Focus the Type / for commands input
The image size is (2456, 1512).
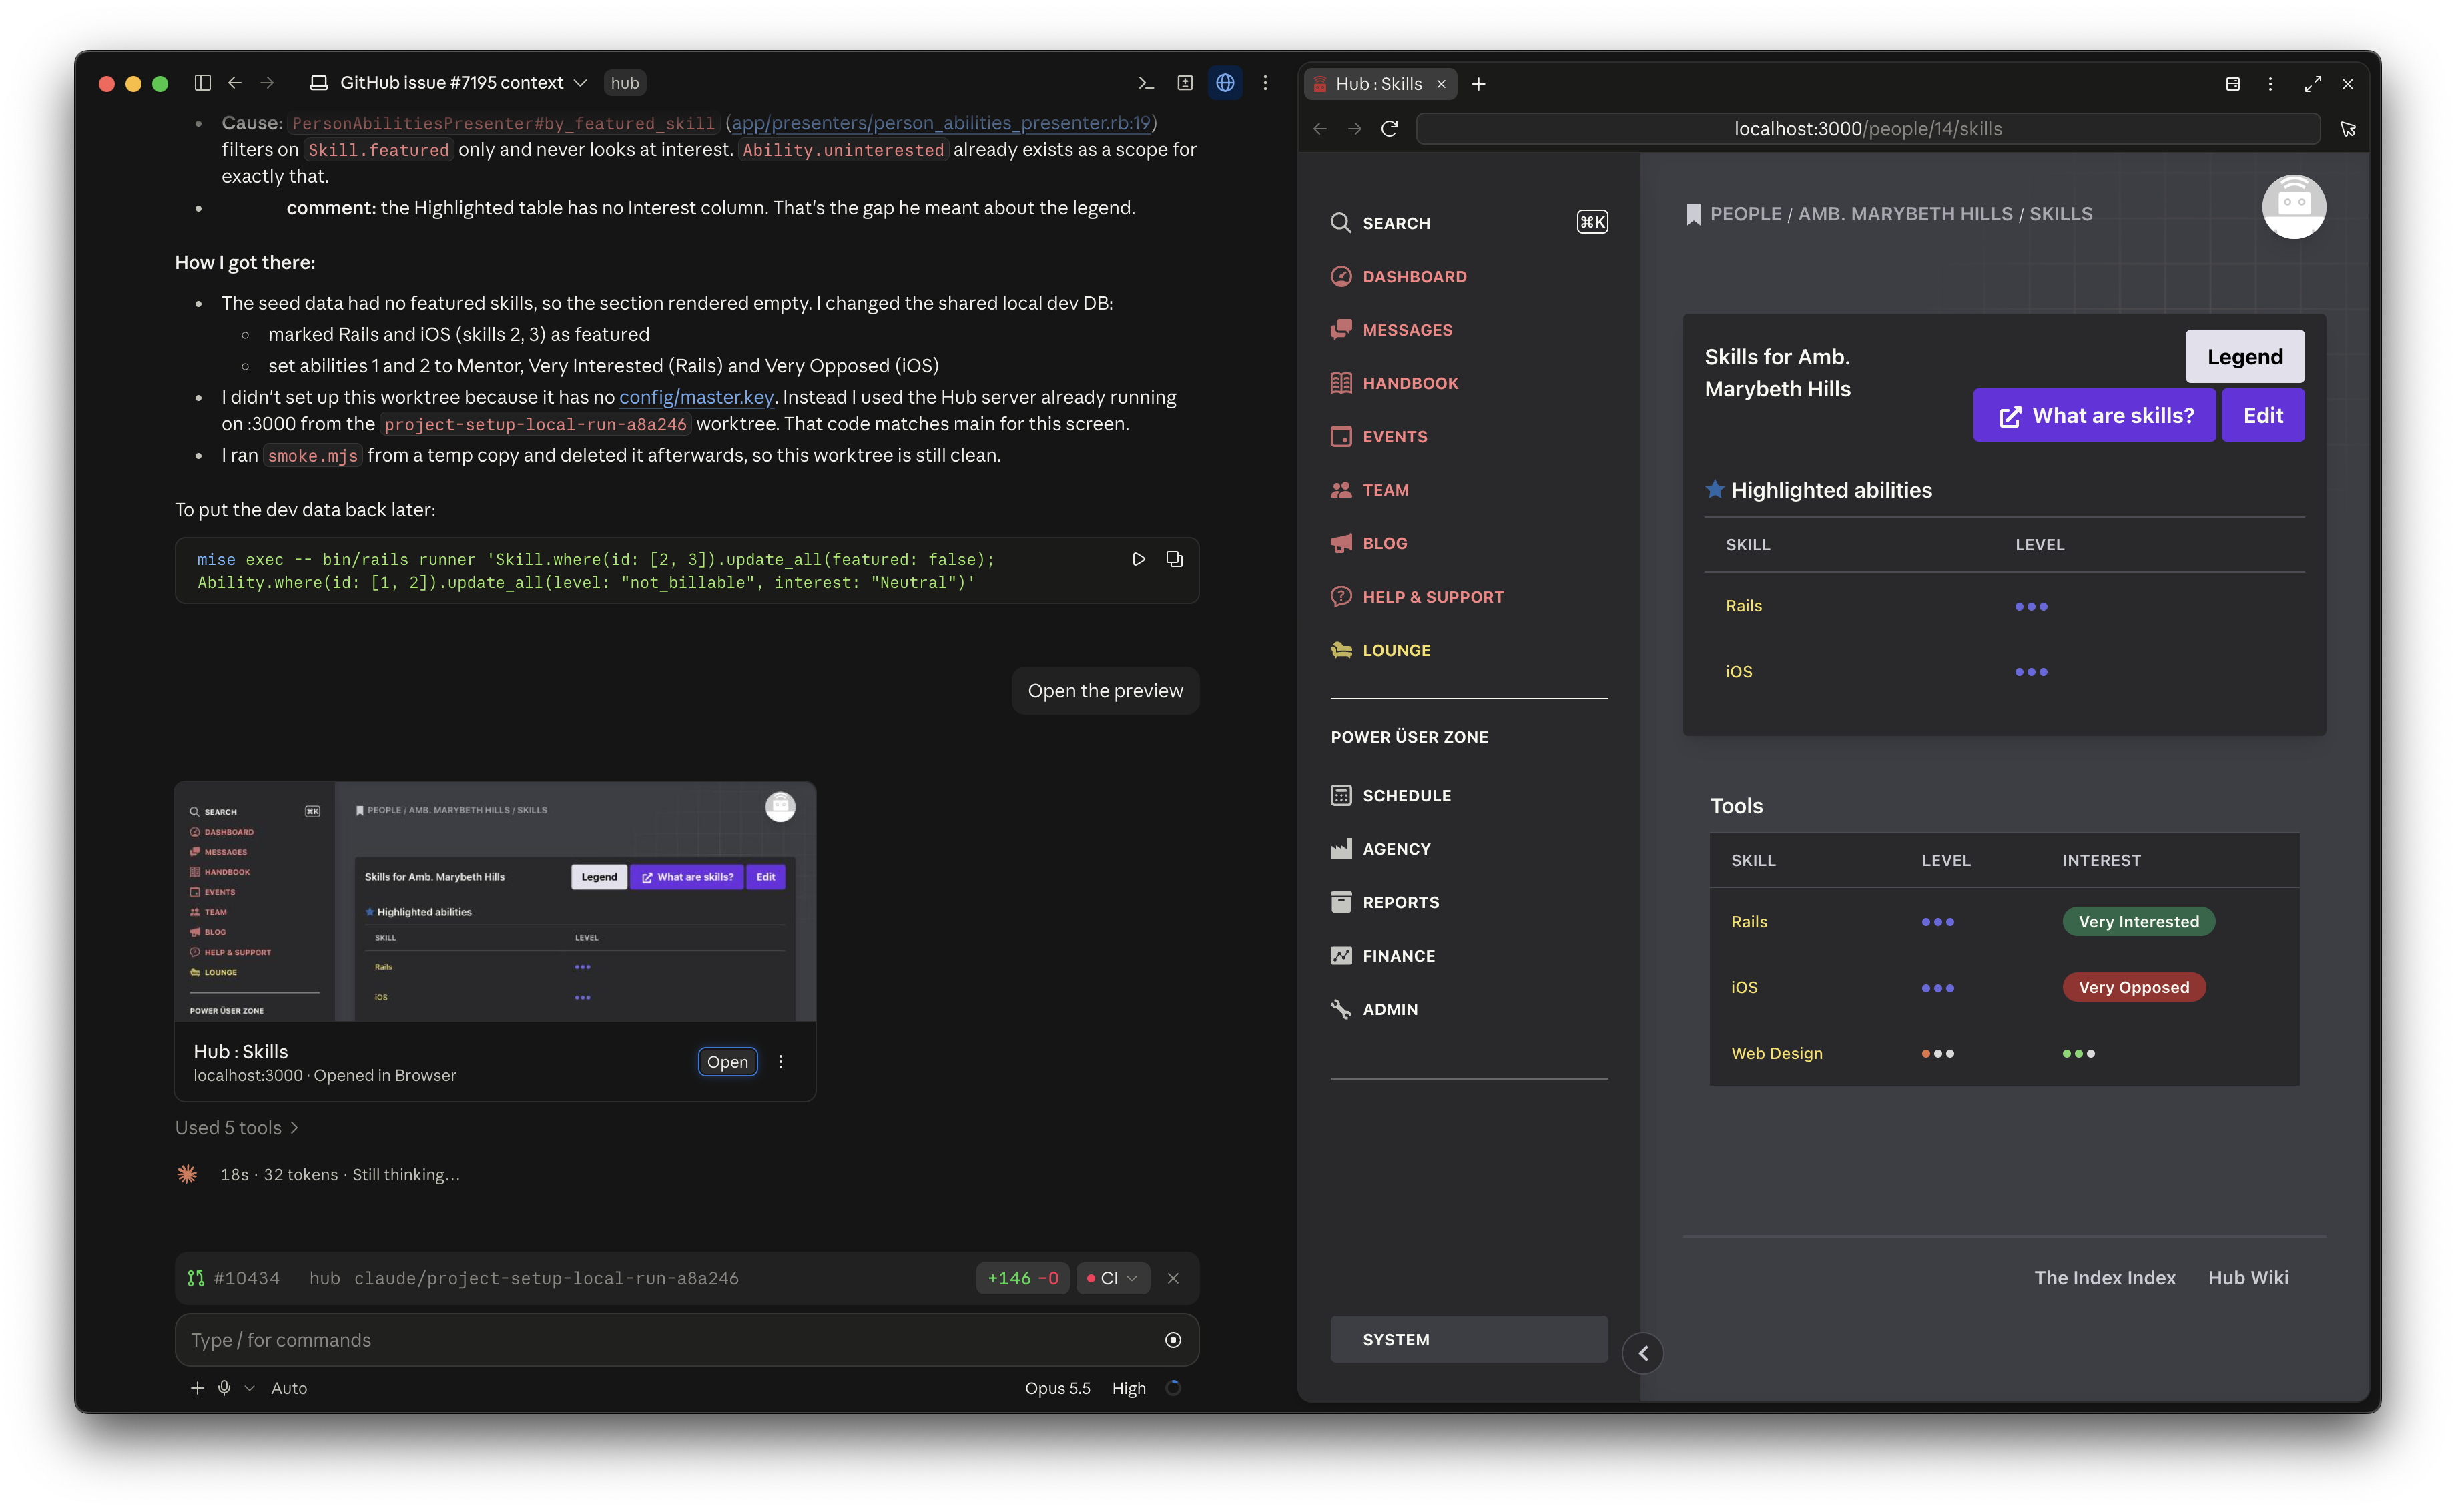click(686, 1339)
